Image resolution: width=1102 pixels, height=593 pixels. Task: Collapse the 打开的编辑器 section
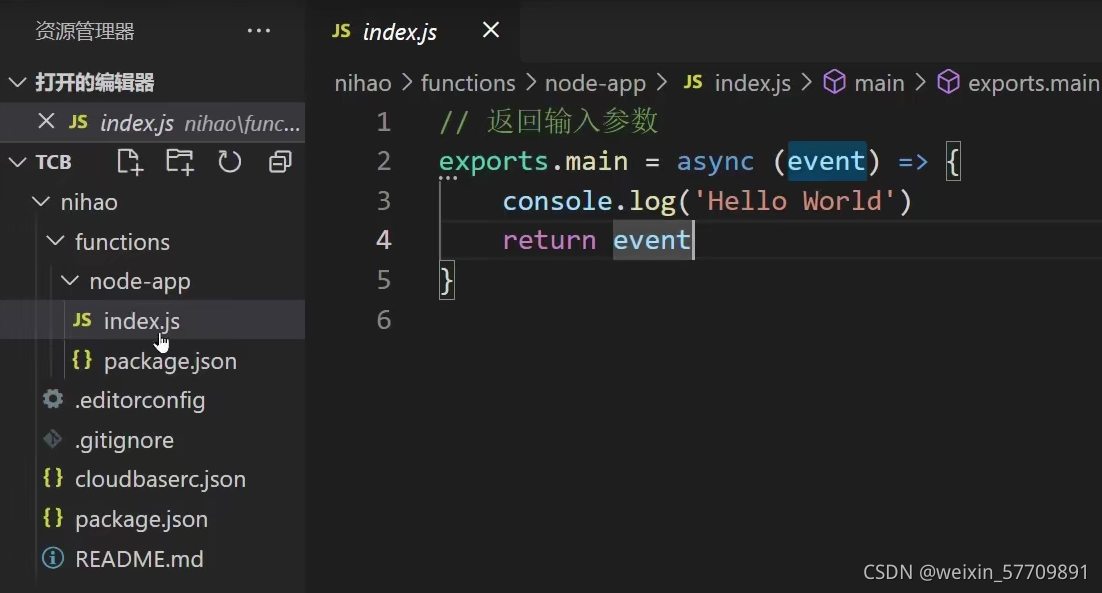(x=18, y=82)
